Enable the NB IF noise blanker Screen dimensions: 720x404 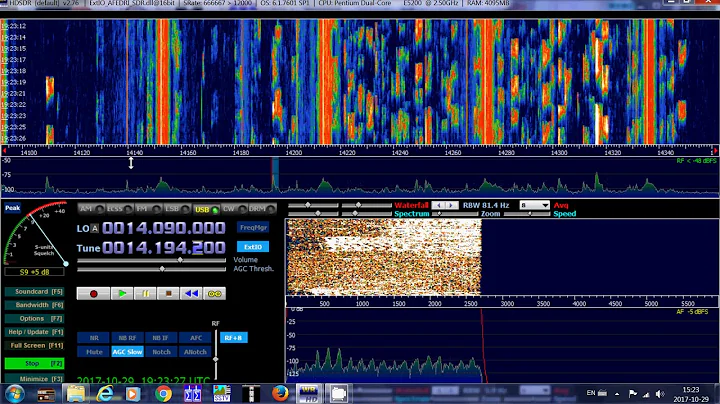coord(161,338)
